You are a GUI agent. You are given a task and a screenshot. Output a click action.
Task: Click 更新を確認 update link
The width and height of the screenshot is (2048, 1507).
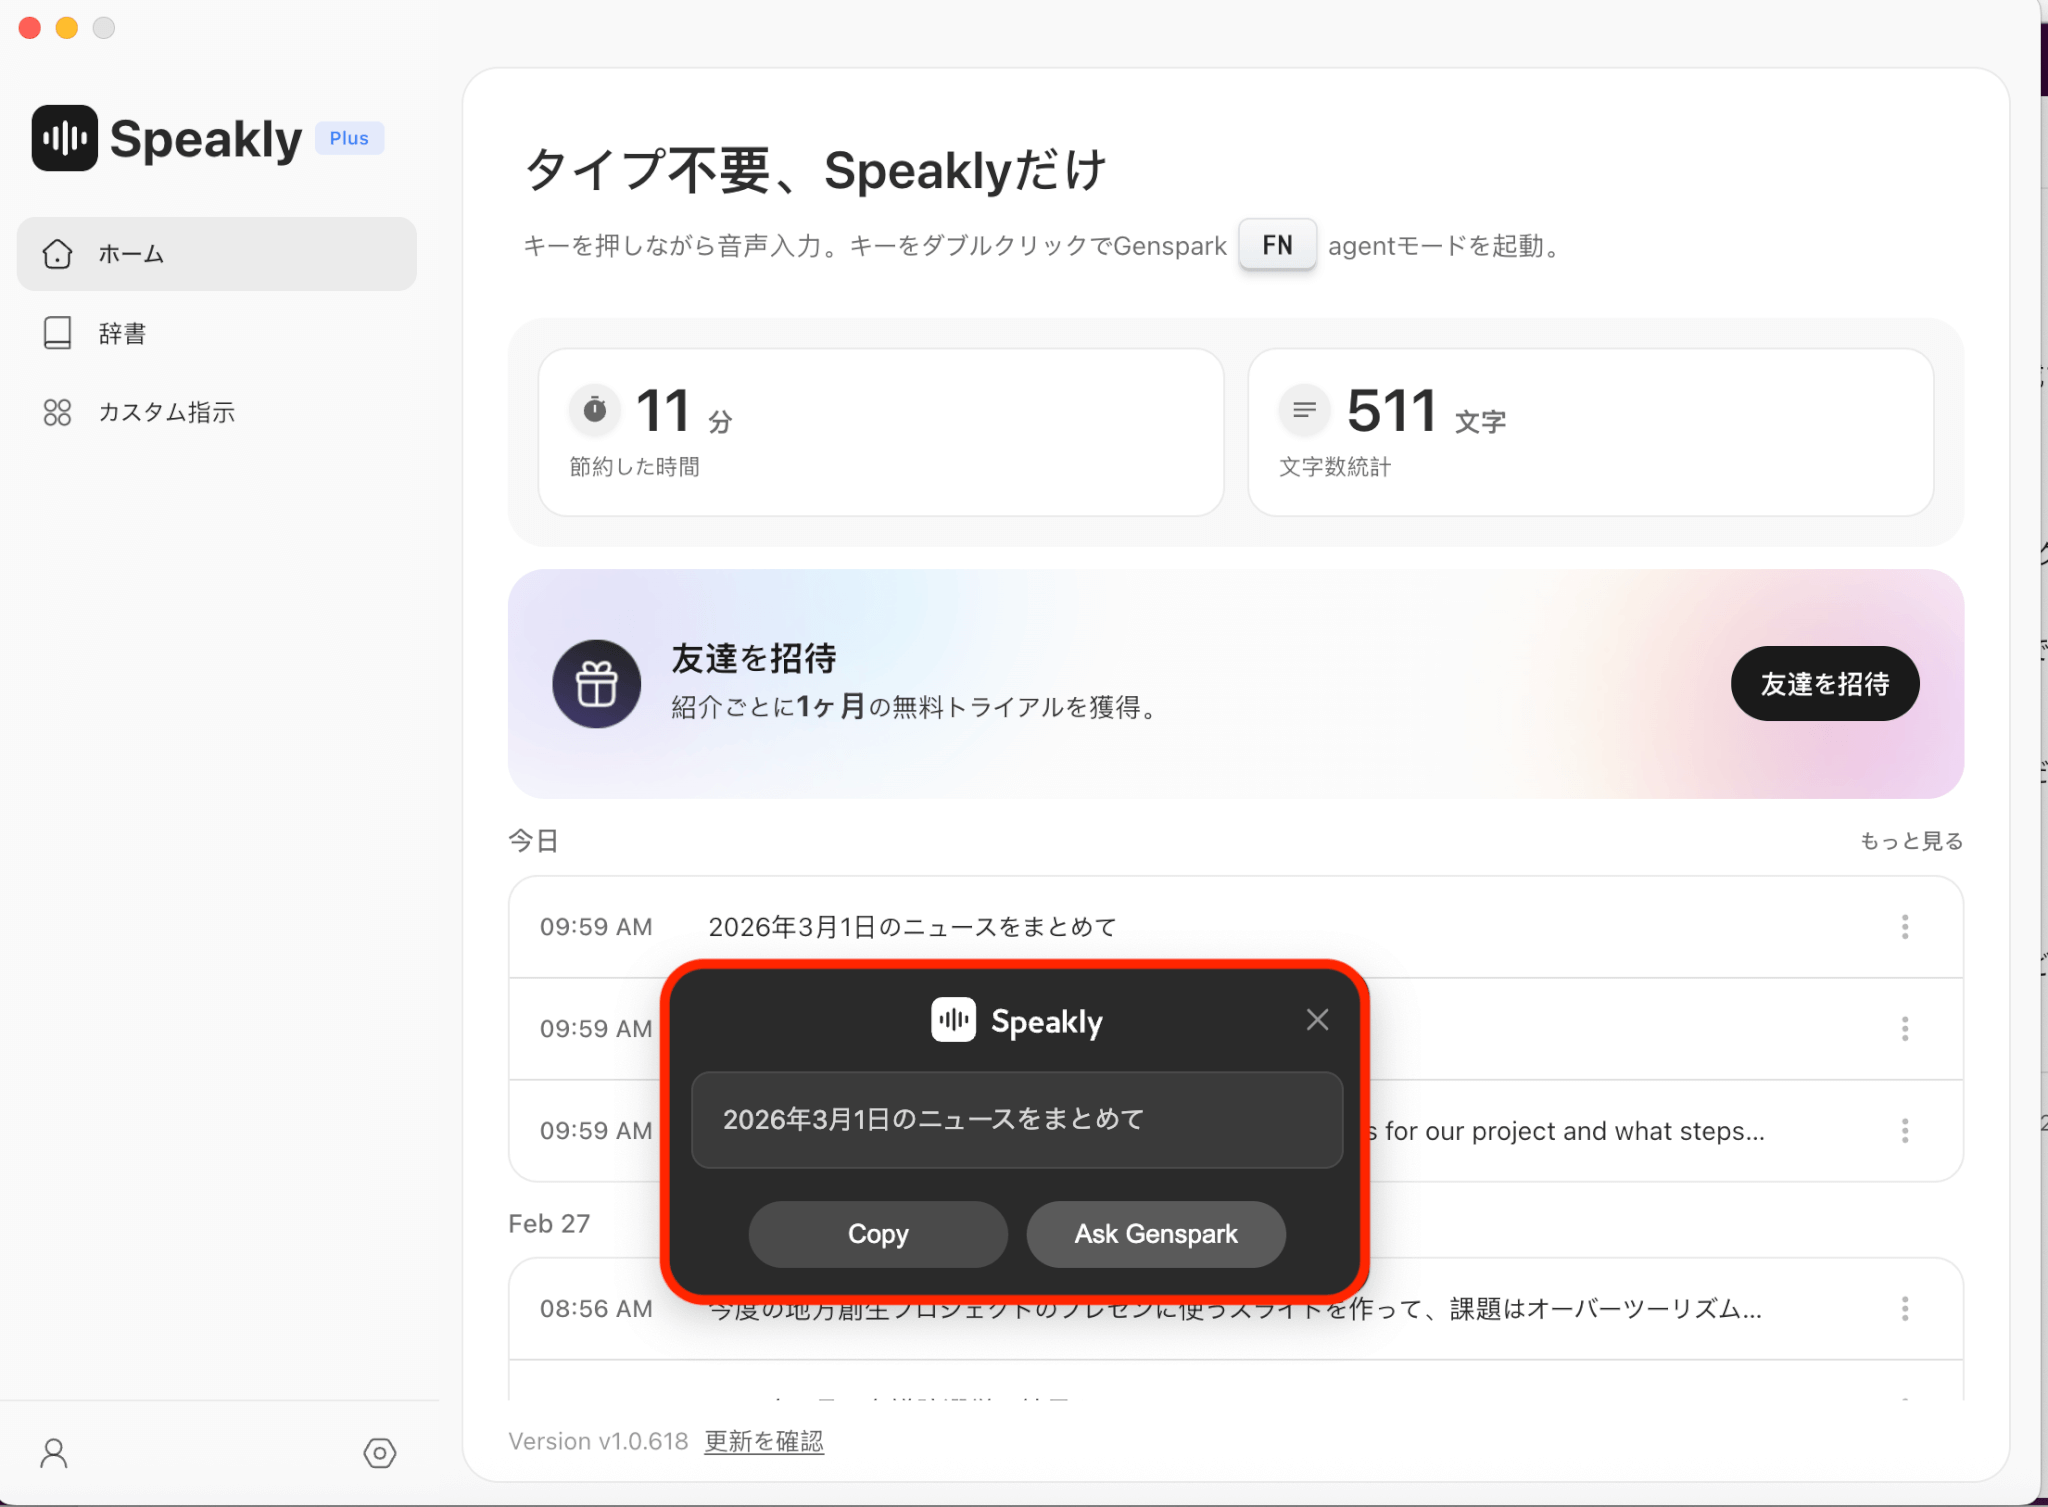pos(764,1441)
